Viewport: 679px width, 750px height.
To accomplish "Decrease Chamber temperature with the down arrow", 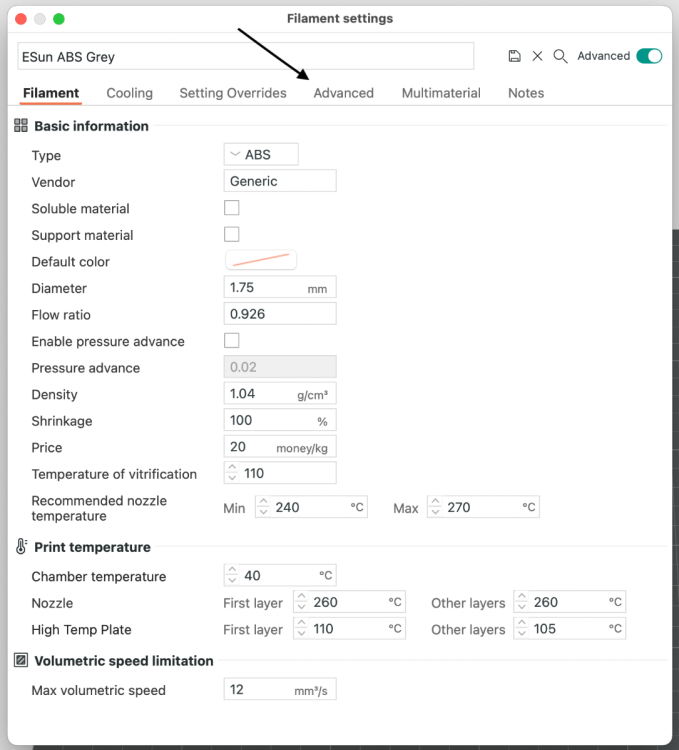I will pos(232,580).
